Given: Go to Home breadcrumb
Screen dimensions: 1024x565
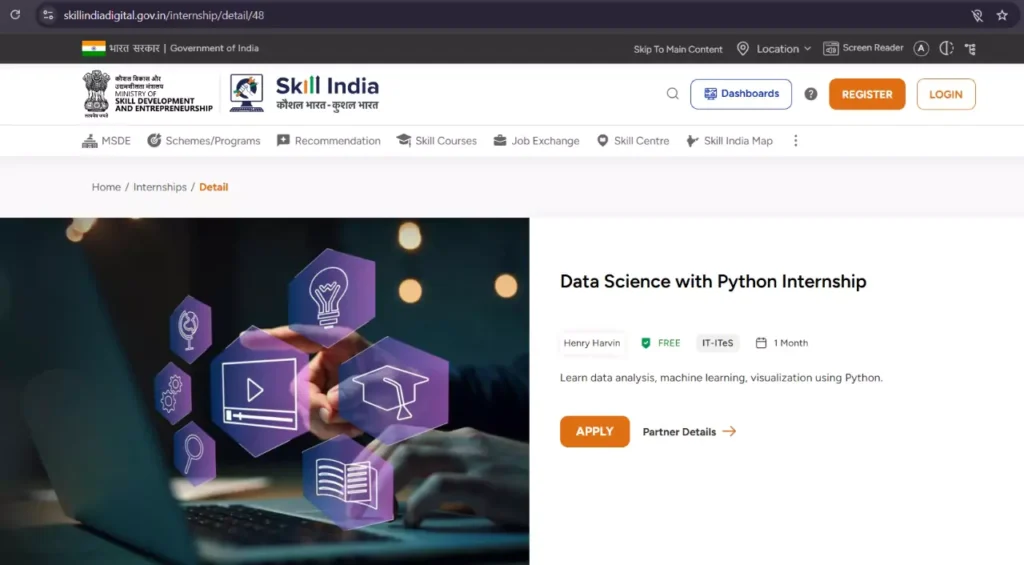Looking at the screenshot, I should tap(106, 187).
